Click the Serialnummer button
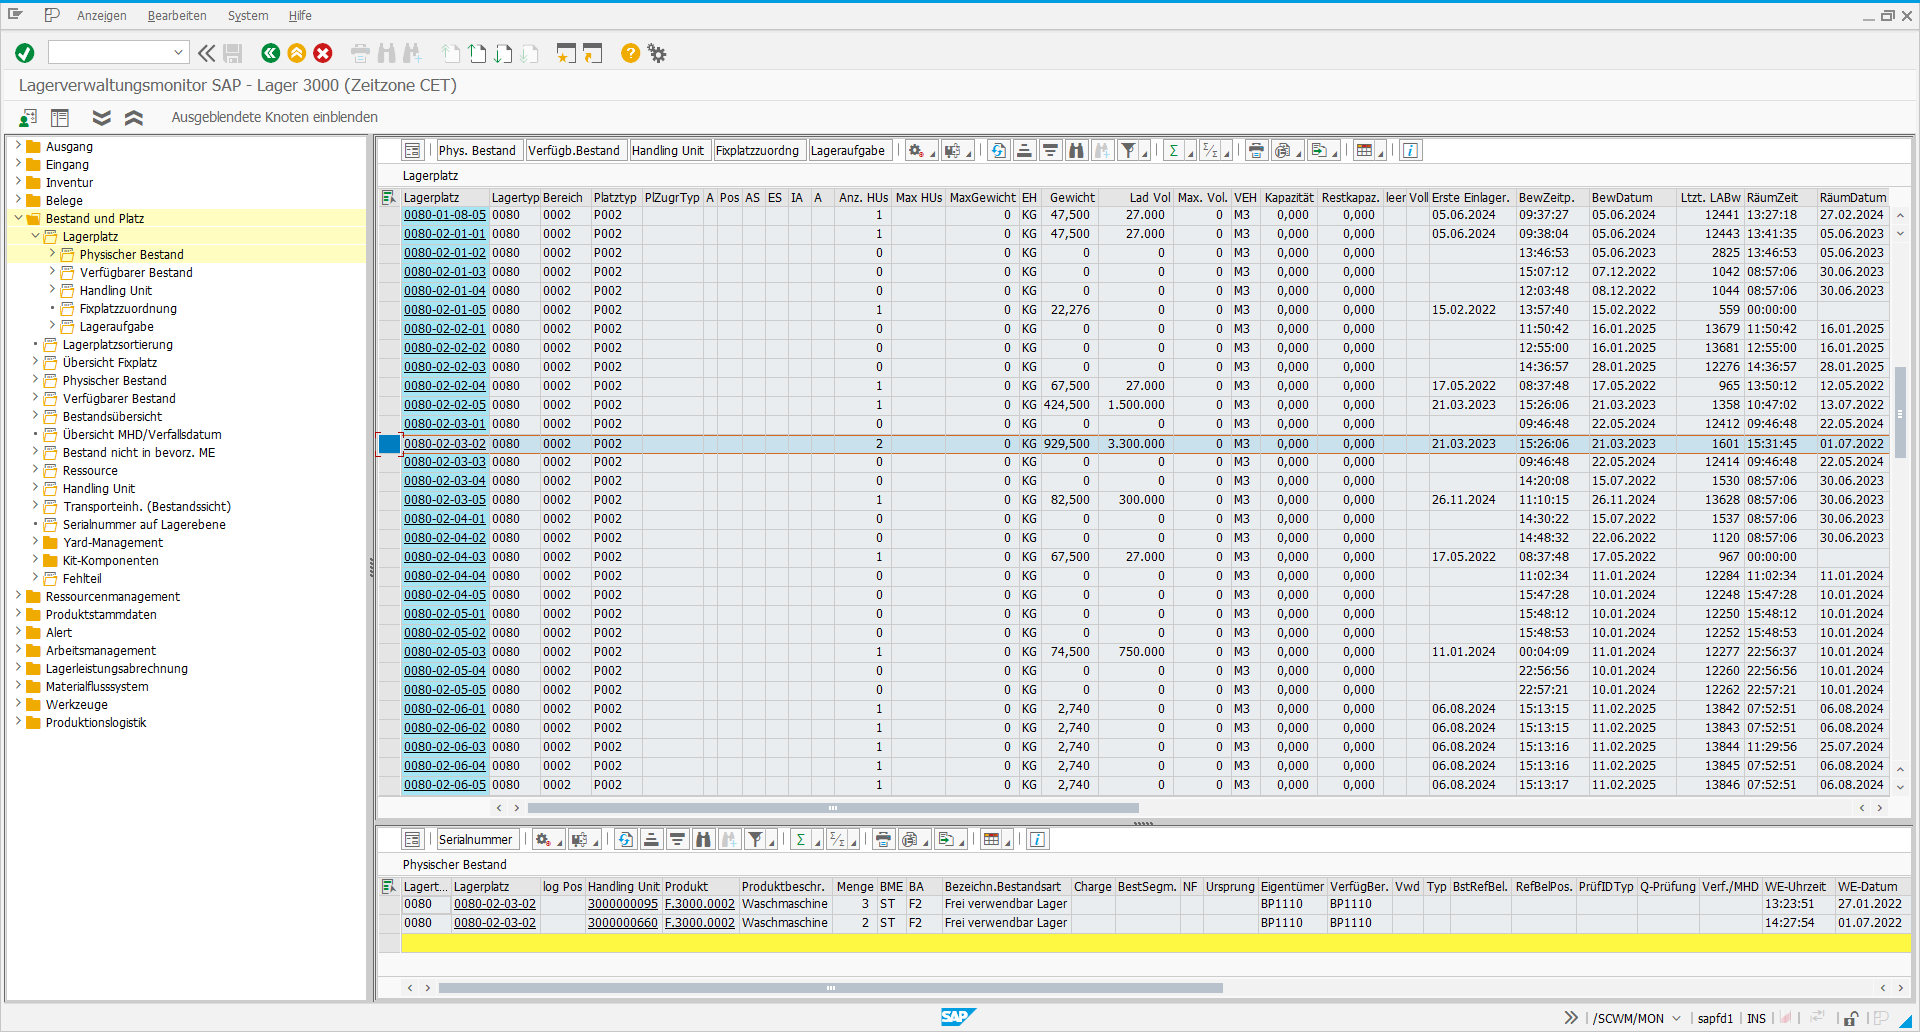The width and height of the screenshot is (1920, 1032). coord(476,839)
